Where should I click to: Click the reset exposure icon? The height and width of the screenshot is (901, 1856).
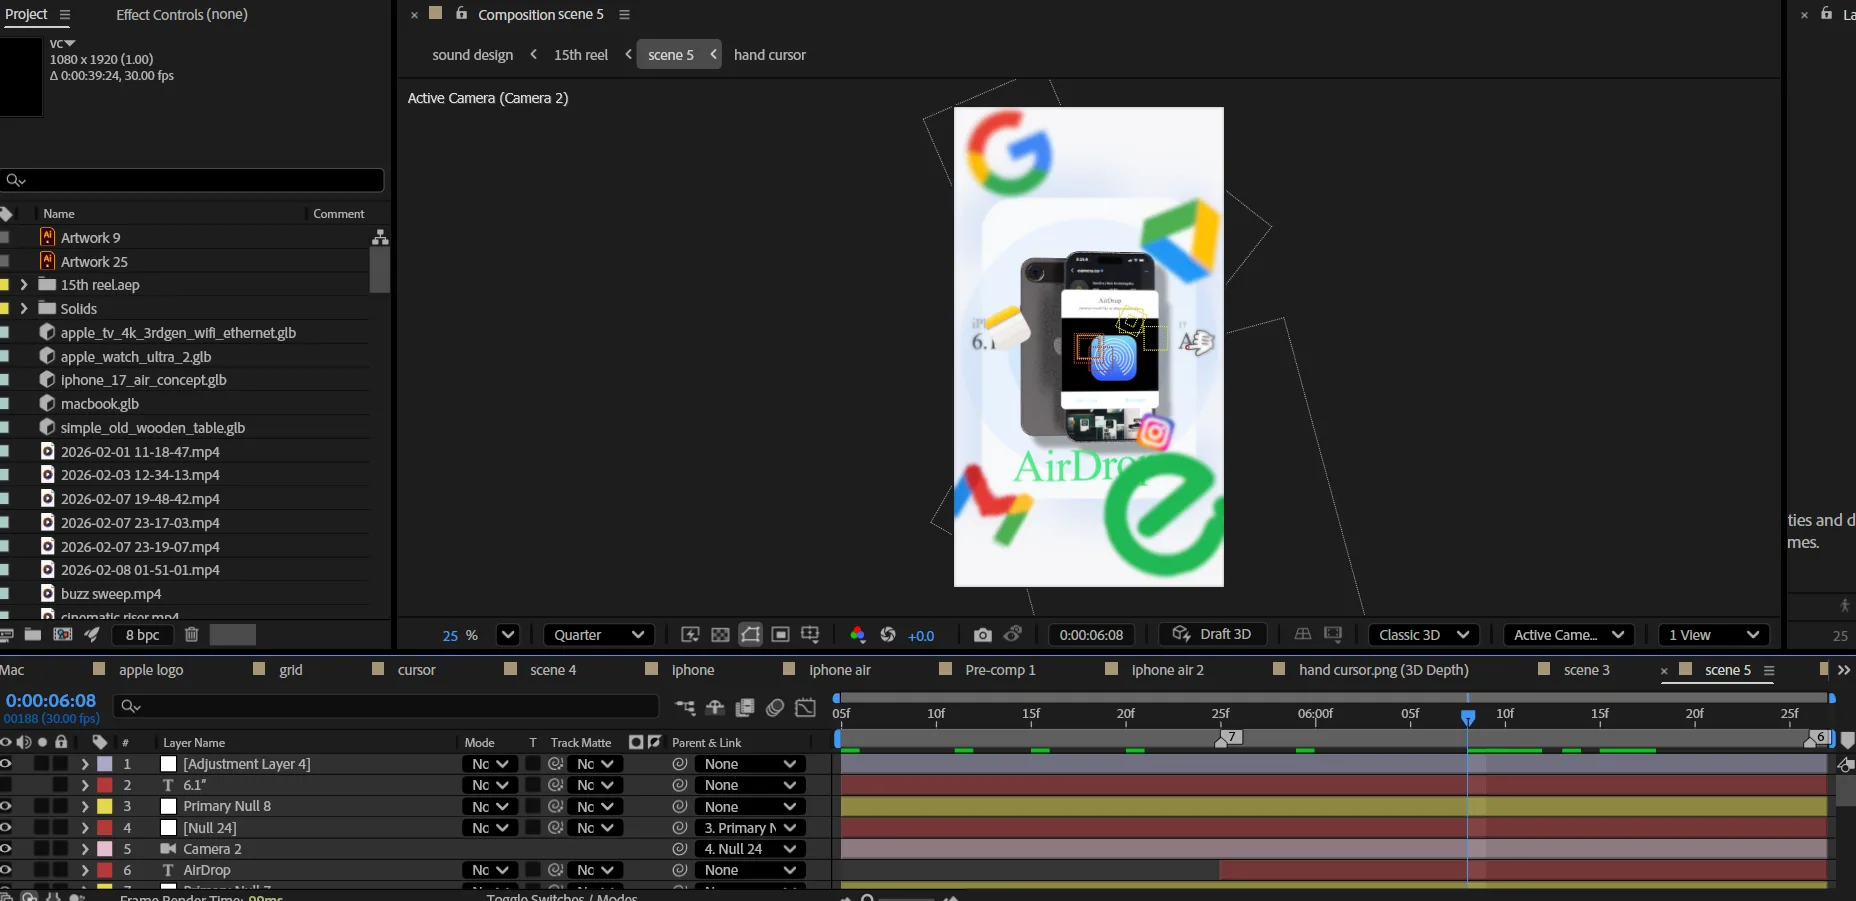888,635
